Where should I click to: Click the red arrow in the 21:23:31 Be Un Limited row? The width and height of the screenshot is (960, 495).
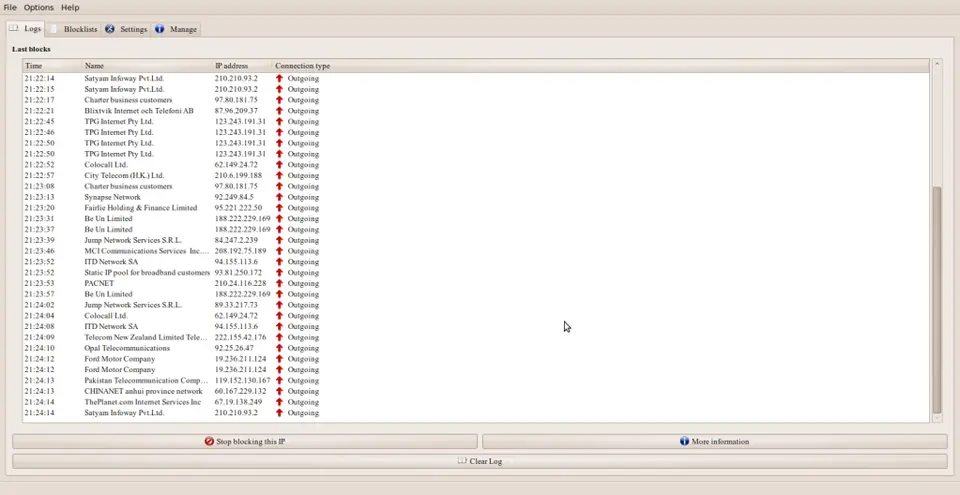point(279,219)
